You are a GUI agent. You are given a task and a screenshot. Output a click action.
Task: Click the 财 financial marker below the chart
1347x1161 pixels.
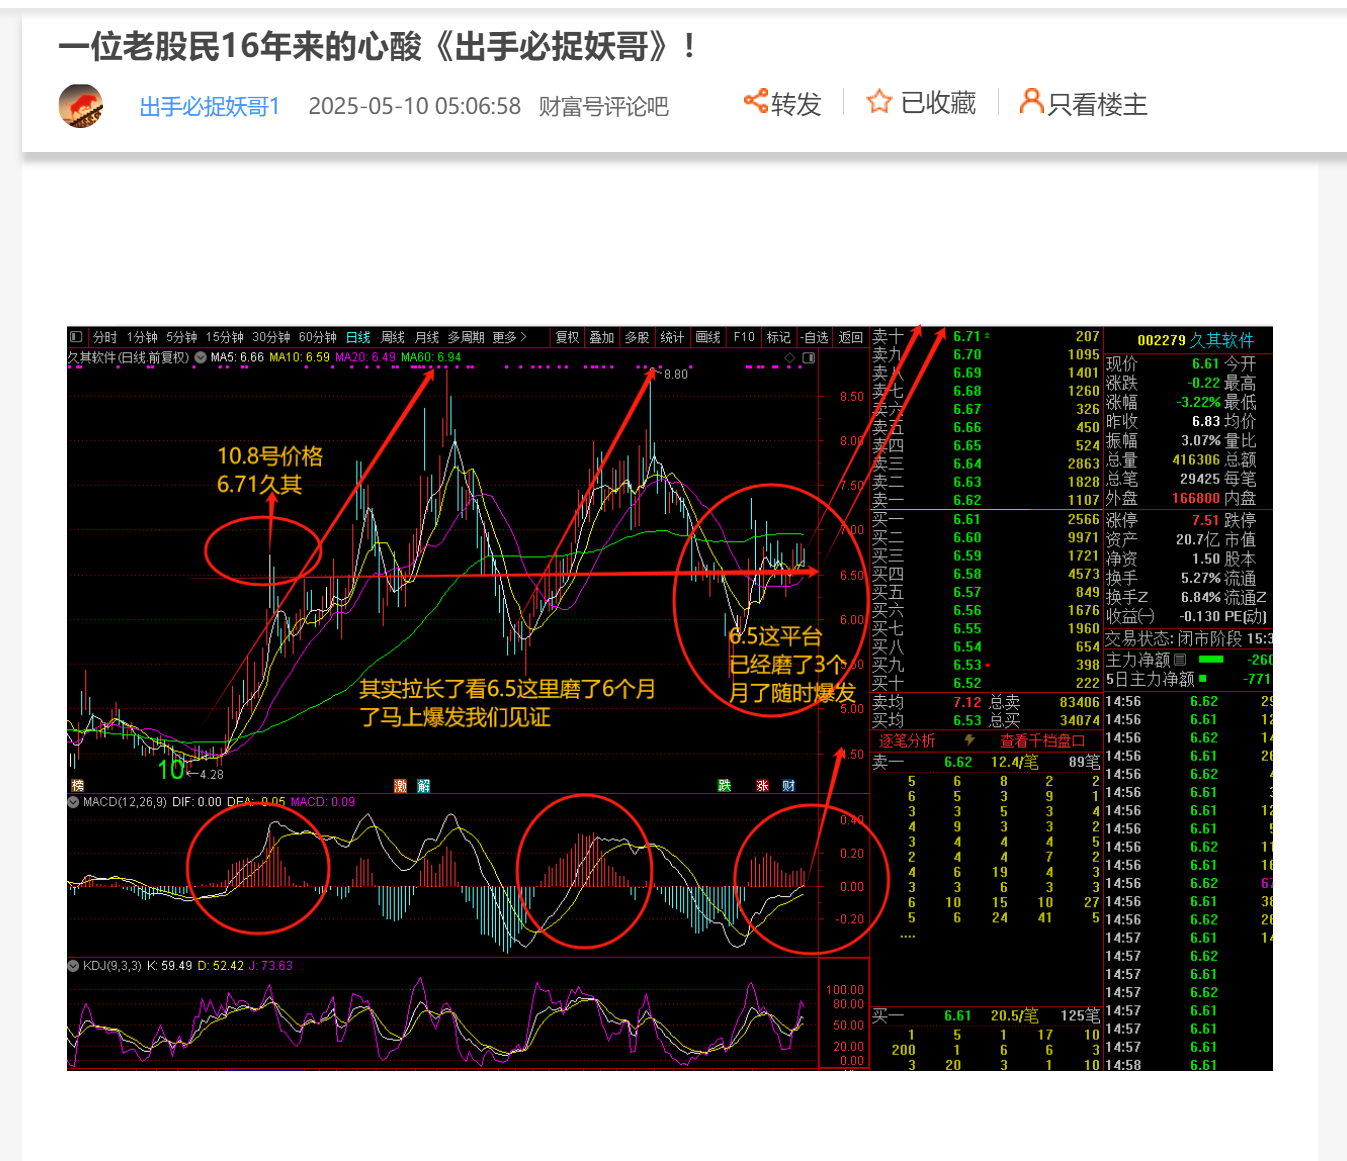click(x=789, y=786)
